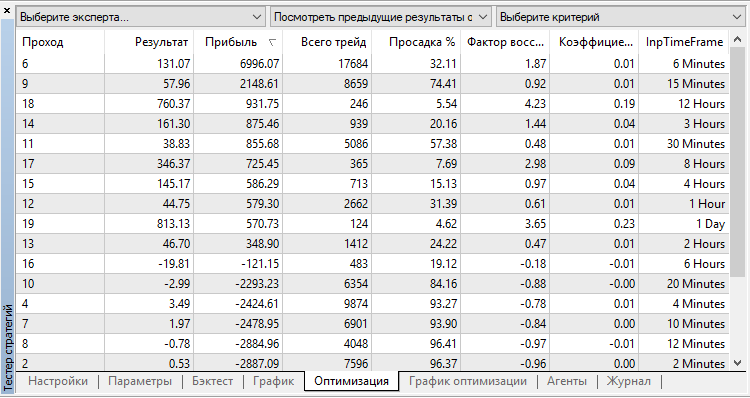The image size is (750, 398).
Task: Click result value 813.13
Action: pos(174,224)
